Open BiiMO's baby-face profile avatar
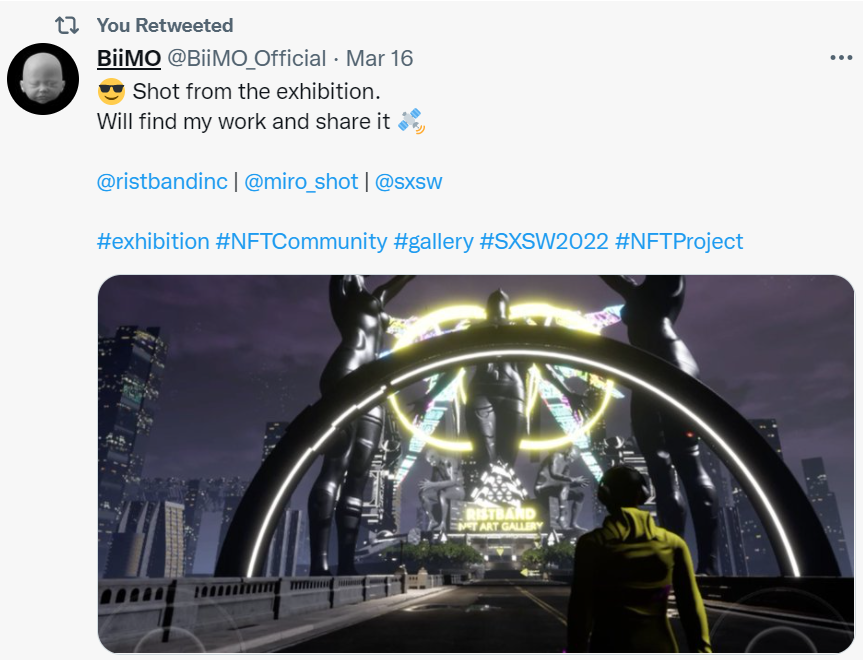The width and height of the screenshot is (863, 660). tap(43, 79)
